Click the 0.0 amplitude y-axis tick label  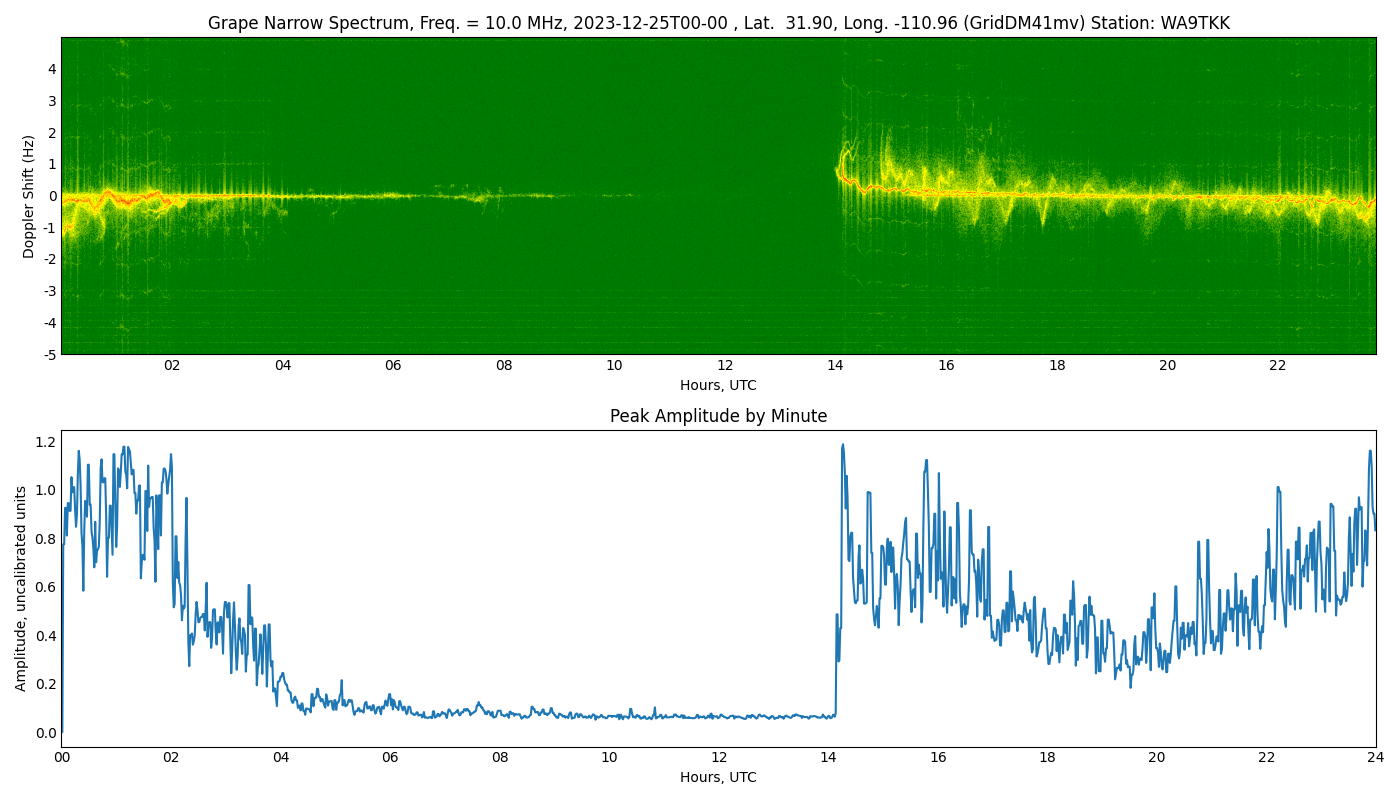pyautogui.click(x=46, y=733)
